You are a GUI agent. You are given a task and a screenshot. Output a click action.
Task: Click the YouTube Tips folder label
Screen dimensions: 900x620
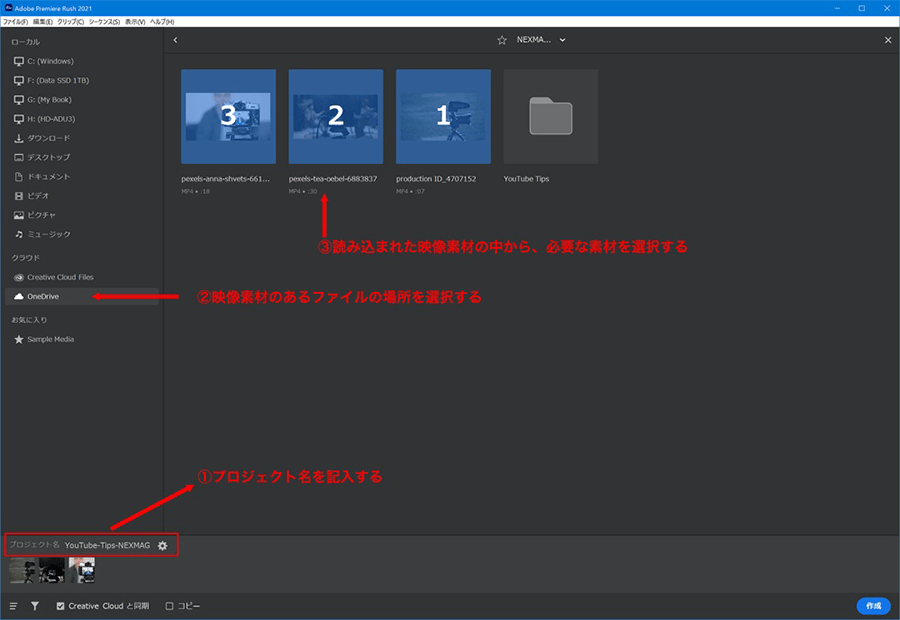coord(526,179)
